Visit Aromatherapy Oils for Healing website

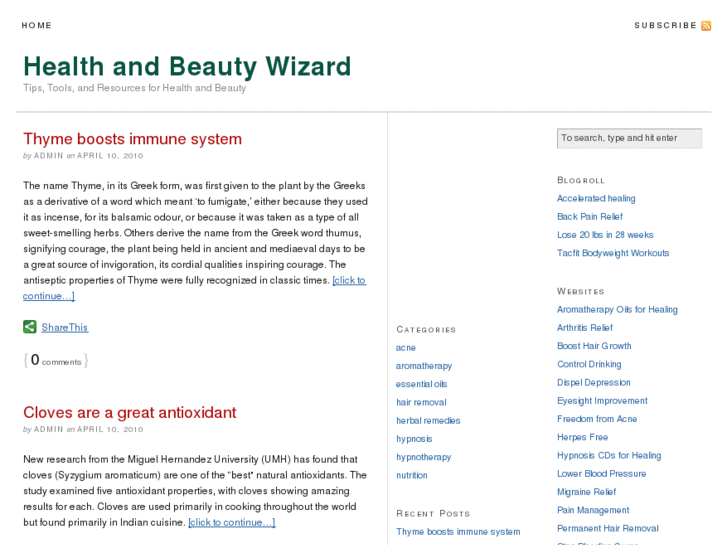click(x=617, y=309)
